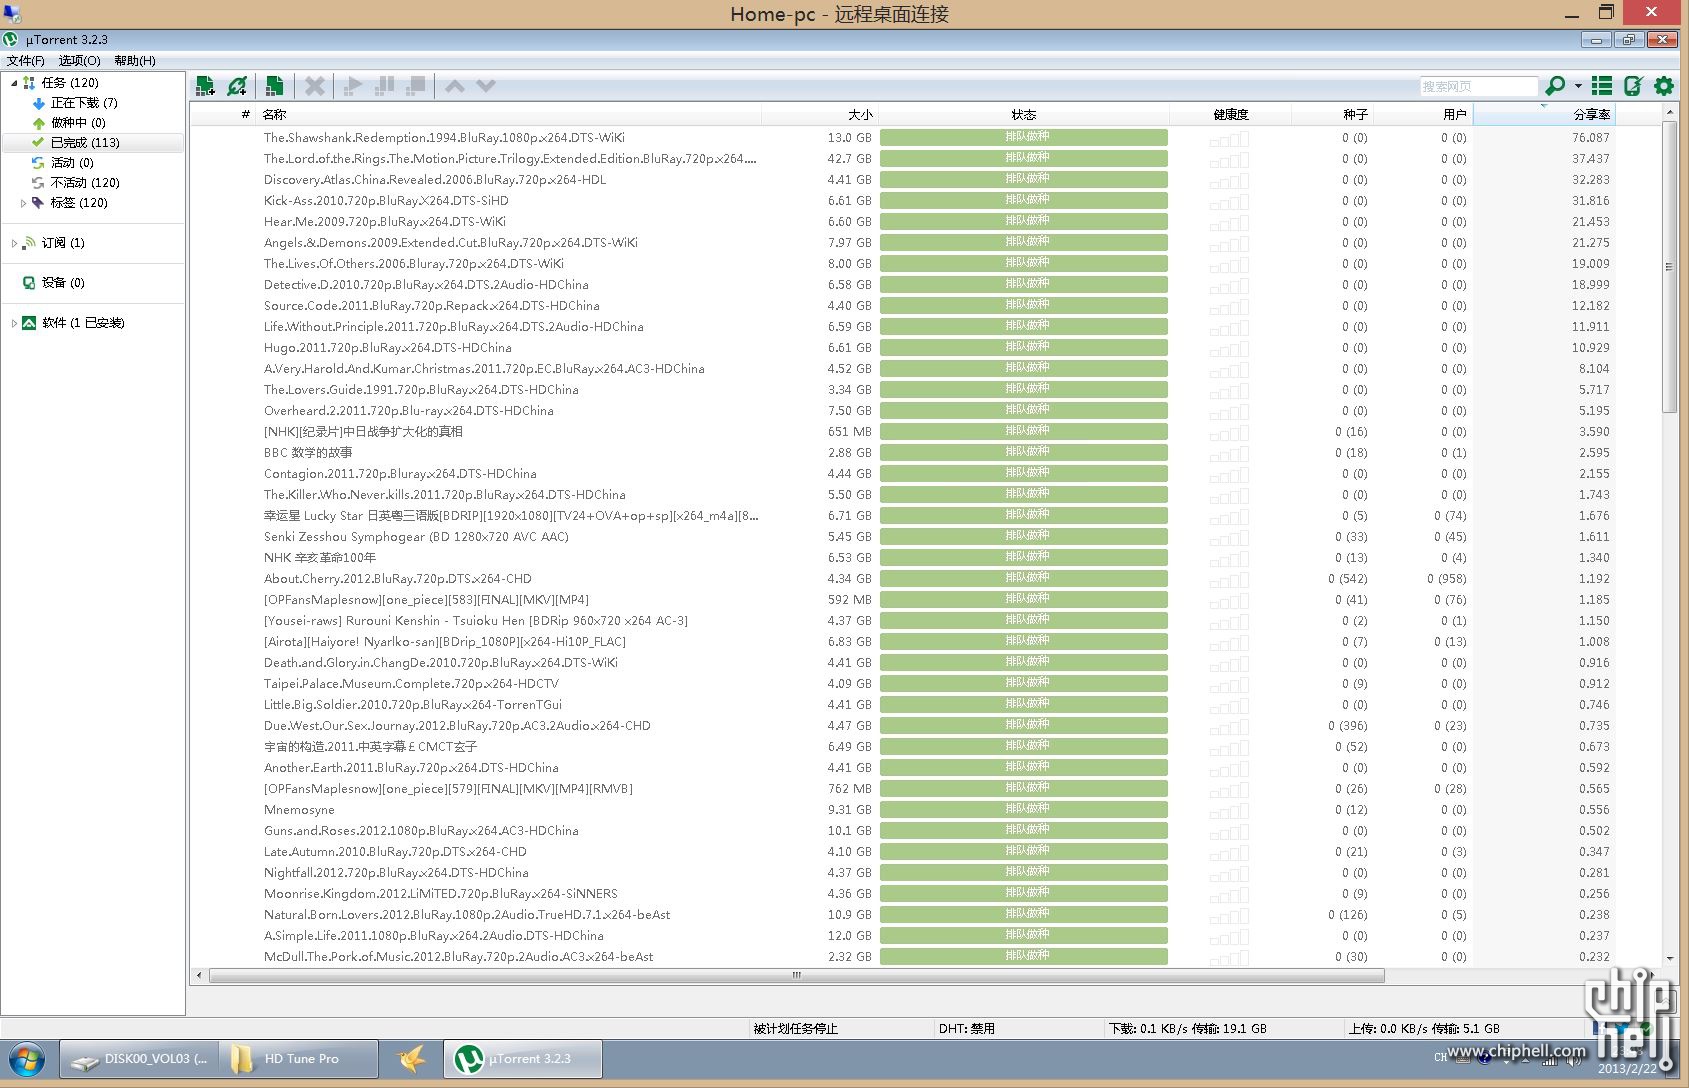Click the remote/mobile device icon
The image size is (1689, 1088).
[1633, 86]
